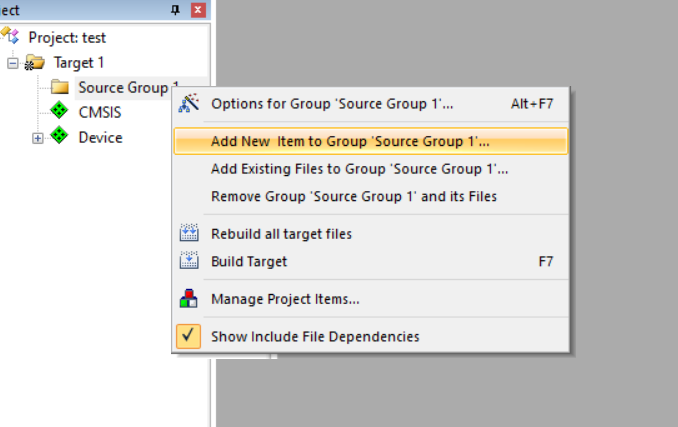678x427 pixels.
Task: Click the green Device diamond icon
Action: [59, 136]
